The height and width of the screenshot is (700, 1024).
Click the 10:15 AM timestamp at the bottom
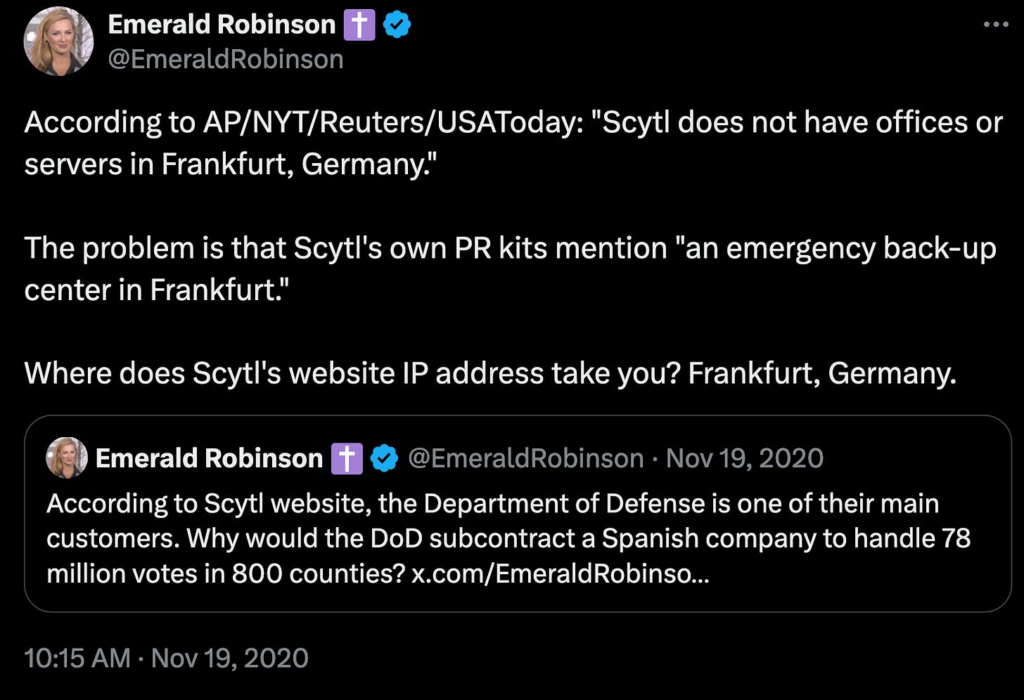point(77,658)
